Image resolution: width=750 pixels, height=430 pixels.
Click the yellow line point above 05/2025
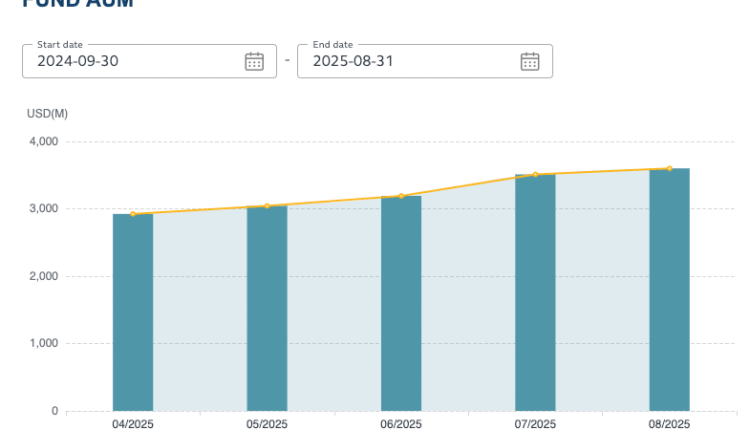tap(267, 206)
